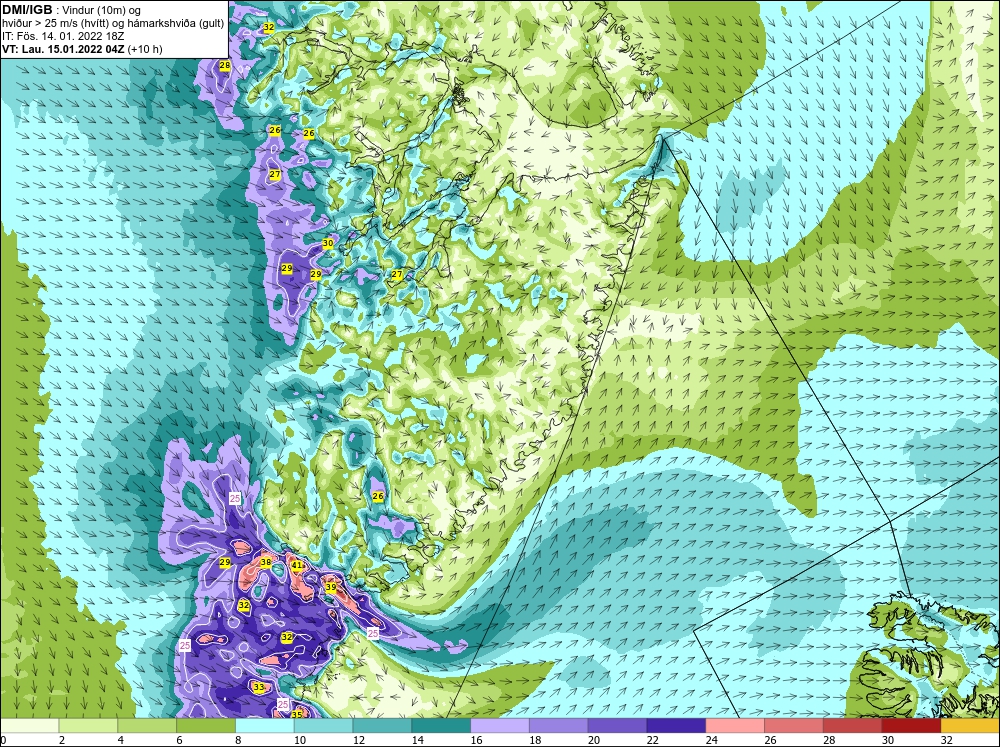1000x747 pixels.
Task: Click the dark red 30–32 m/s legend swatch
Action: click(911, 725)
